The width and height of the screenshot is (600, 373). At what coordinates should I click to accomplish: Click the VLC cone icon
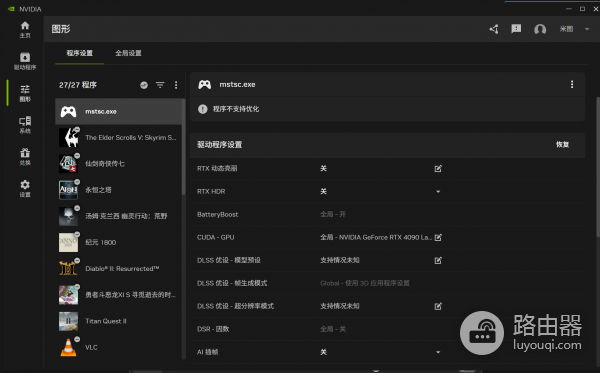tap(68, 347)
